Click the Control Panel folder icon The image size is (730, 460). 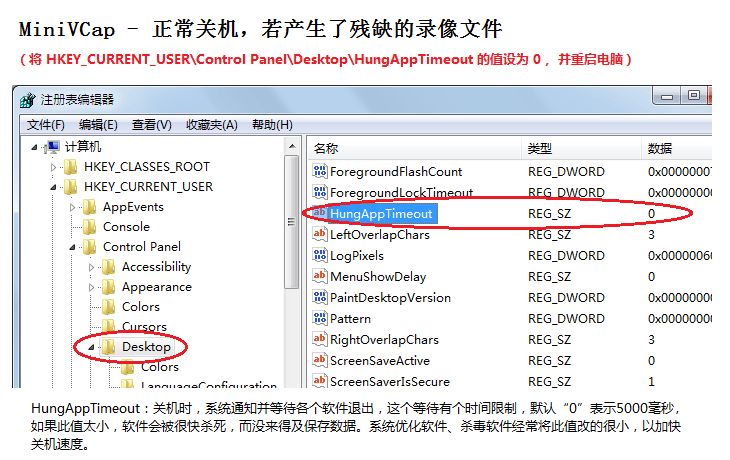pos(89,247)
